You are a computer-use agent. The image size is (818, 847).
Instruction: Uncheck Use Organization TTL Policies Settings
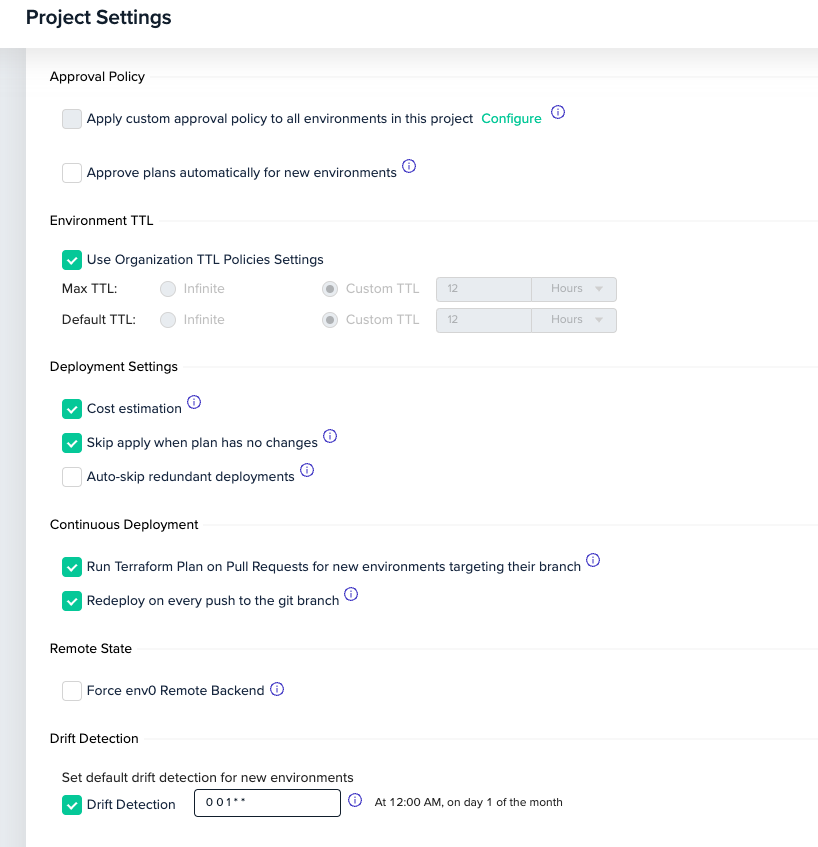(72, 260)
